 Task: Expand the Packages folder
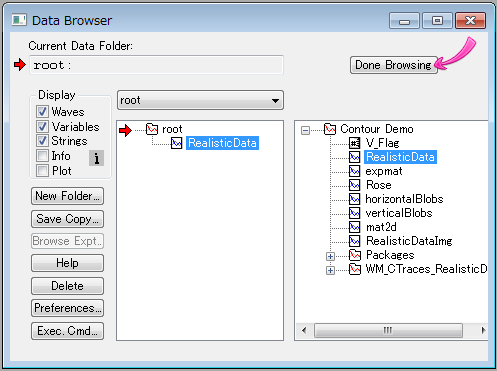[x=330, y=256]
